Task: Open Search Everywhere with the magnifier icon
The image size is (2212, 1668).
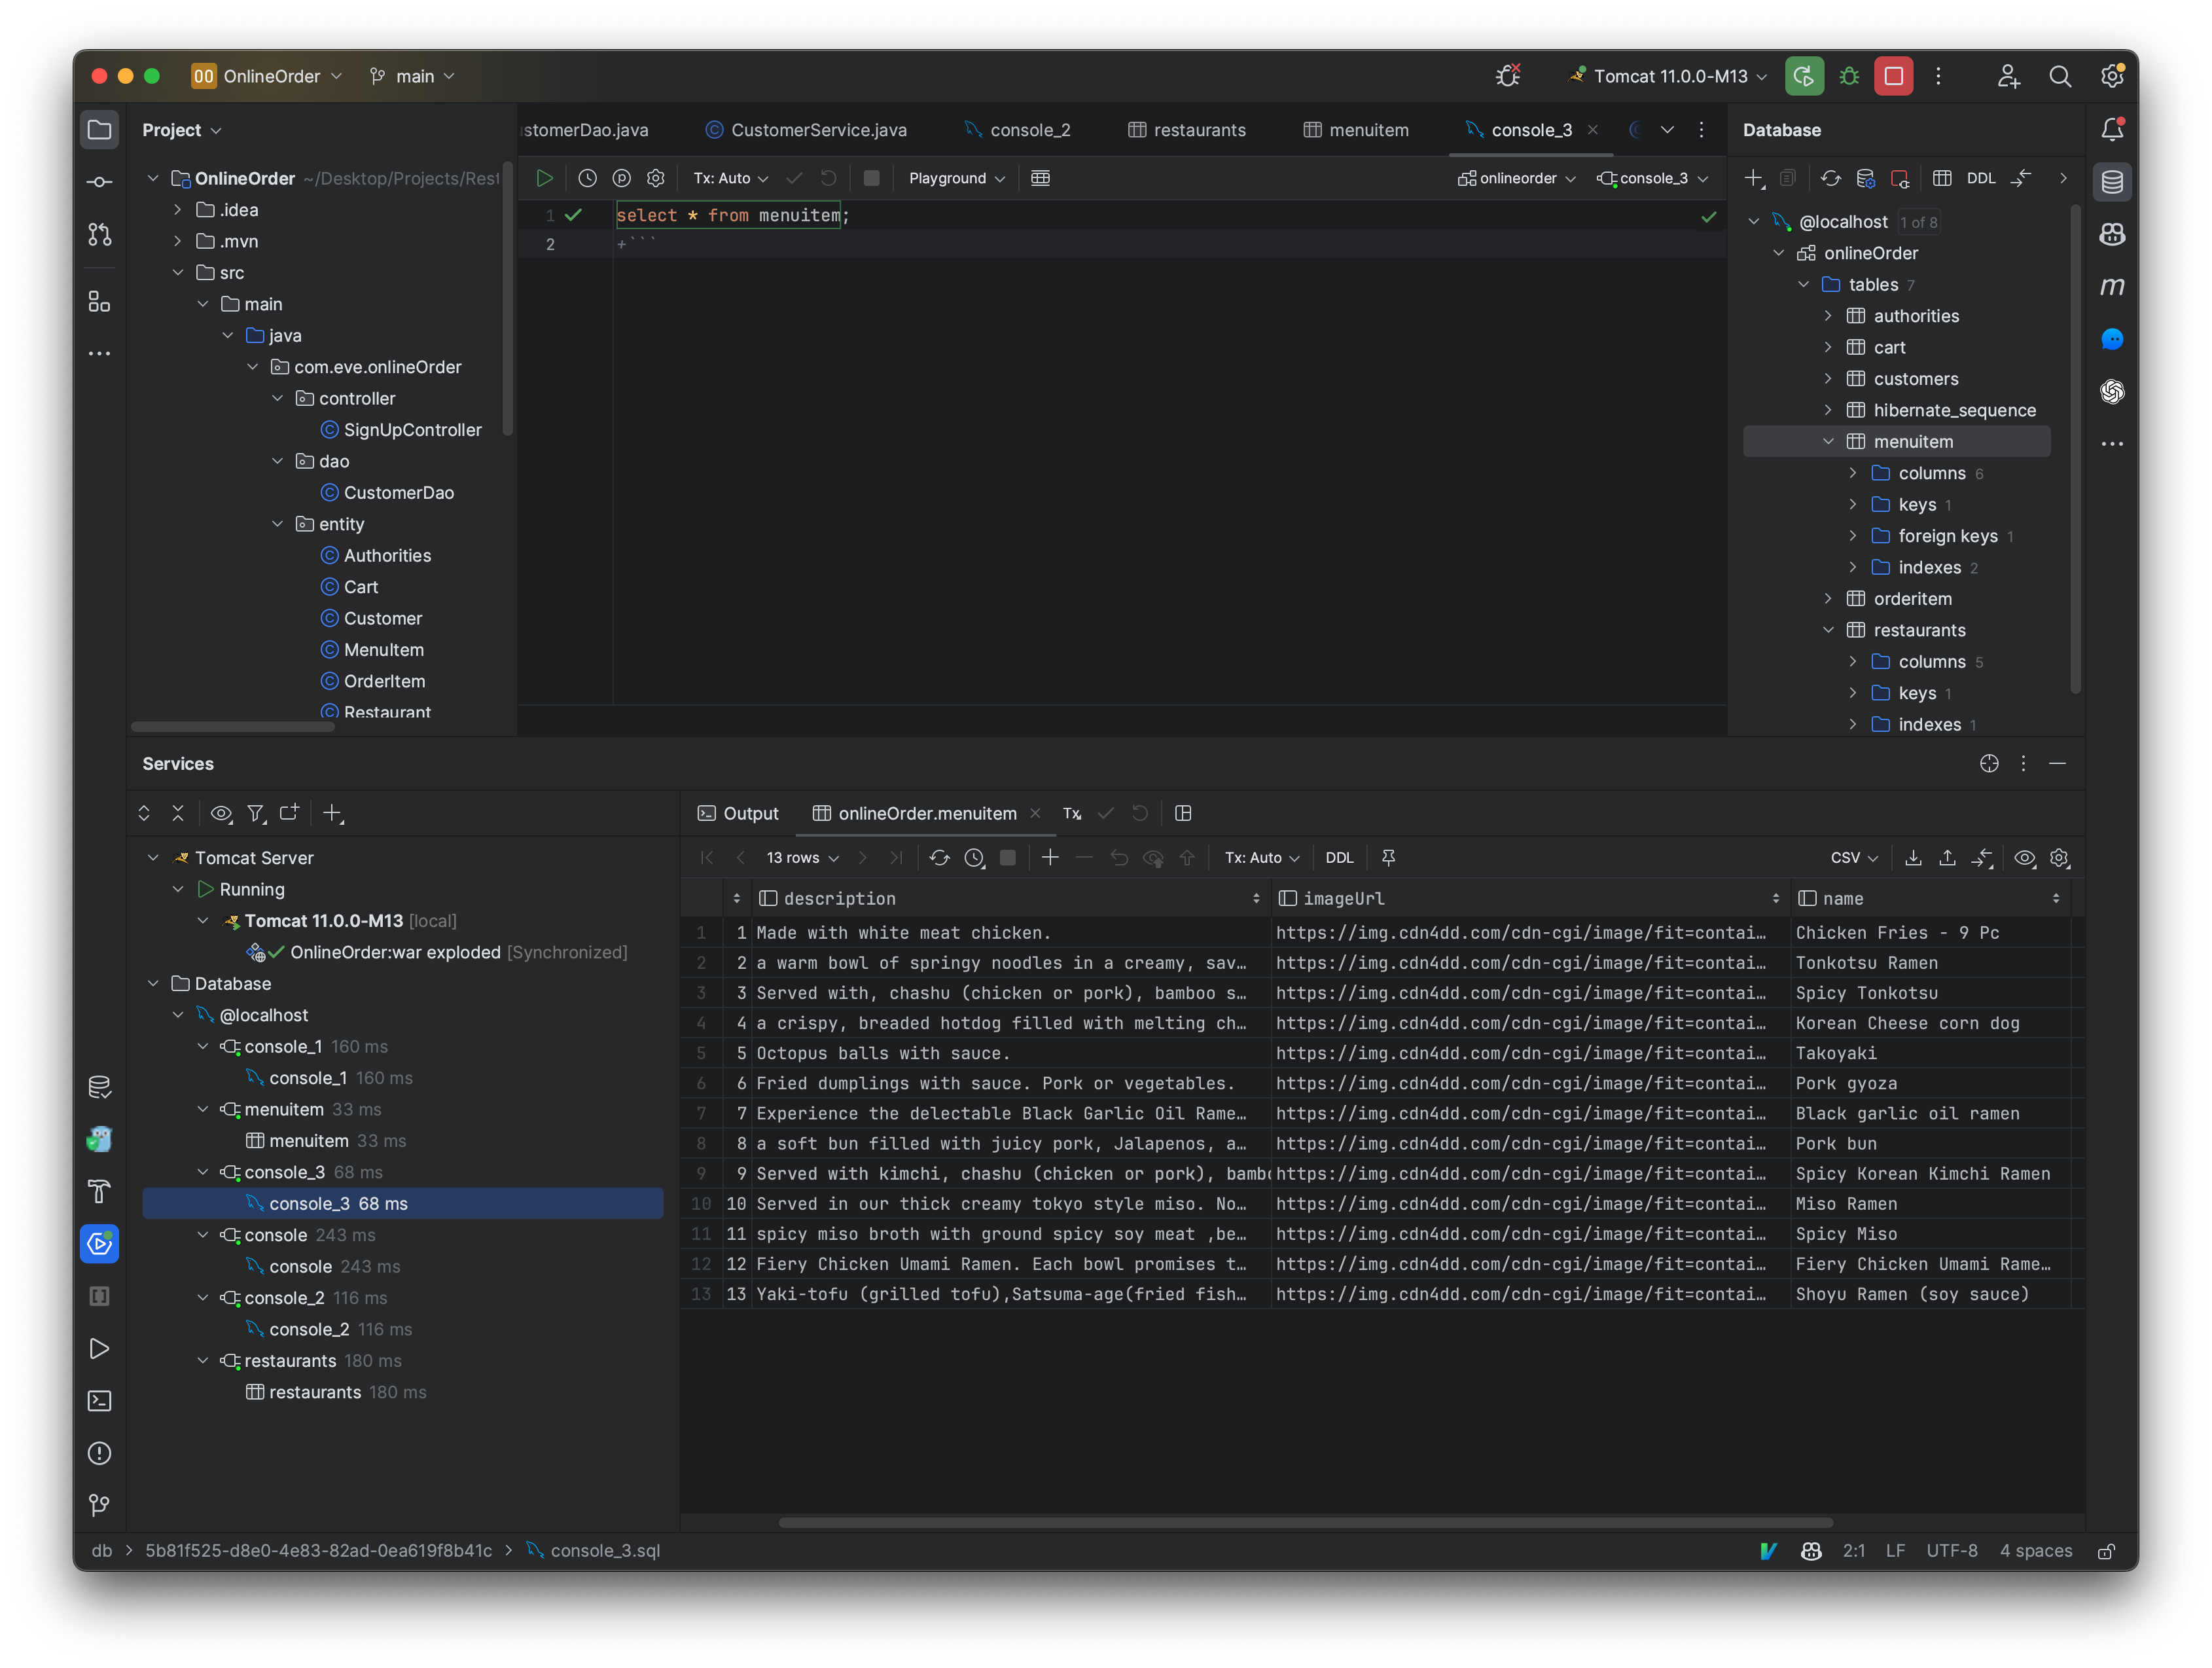Action: click(2061, 76)
